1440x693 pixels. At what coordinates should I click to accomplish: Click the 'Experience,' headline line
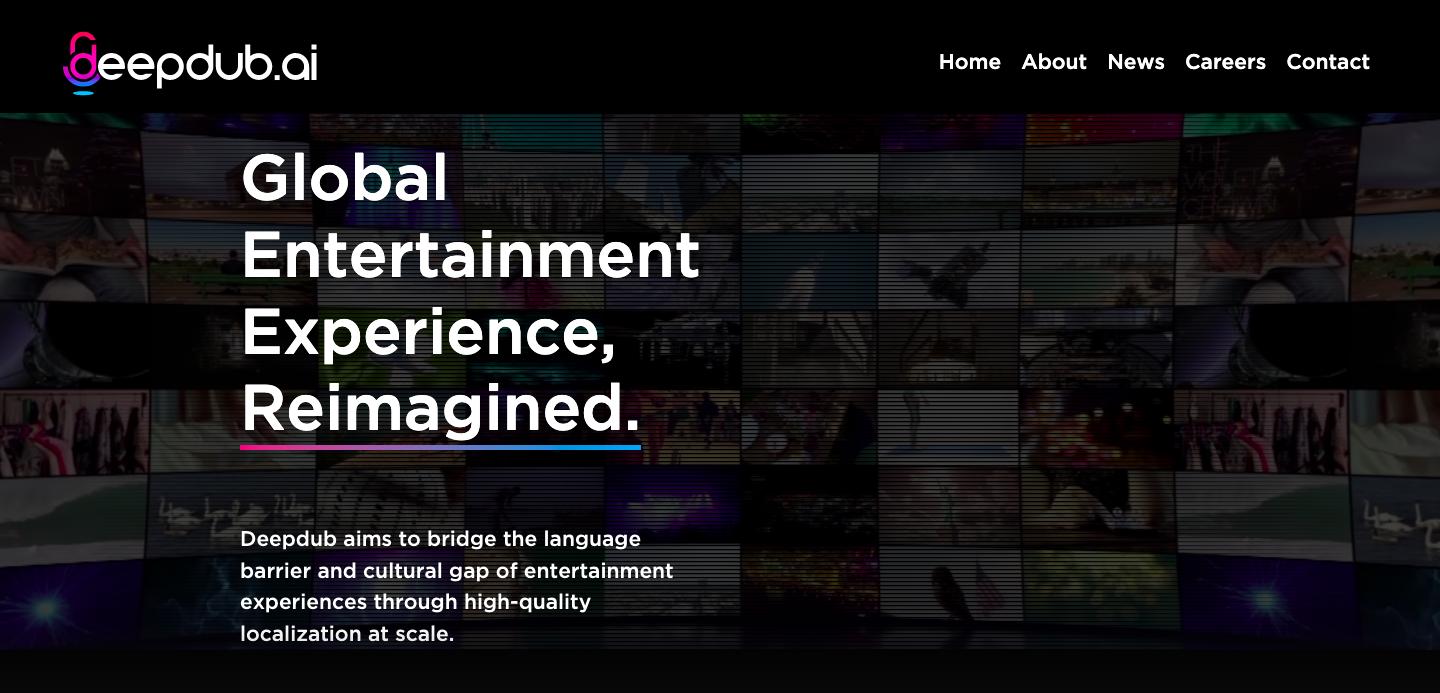coord(428,332)
